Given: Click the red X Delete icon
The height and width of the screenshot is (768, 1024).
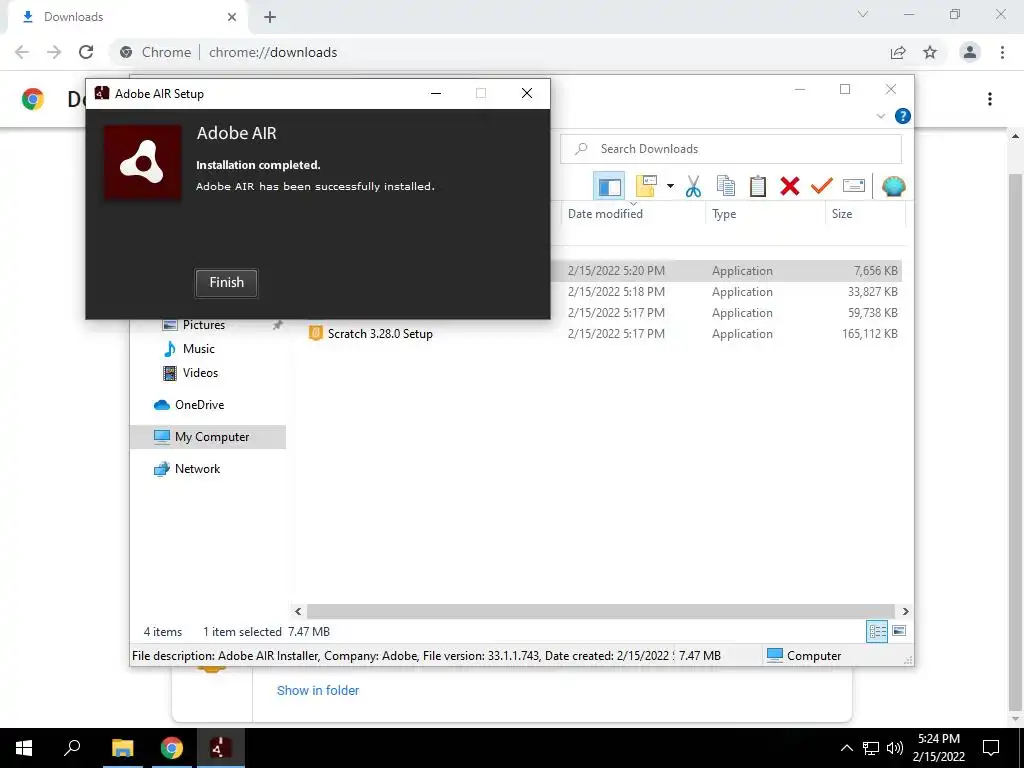Looking at the screenshot, I should tap(790, 187).
